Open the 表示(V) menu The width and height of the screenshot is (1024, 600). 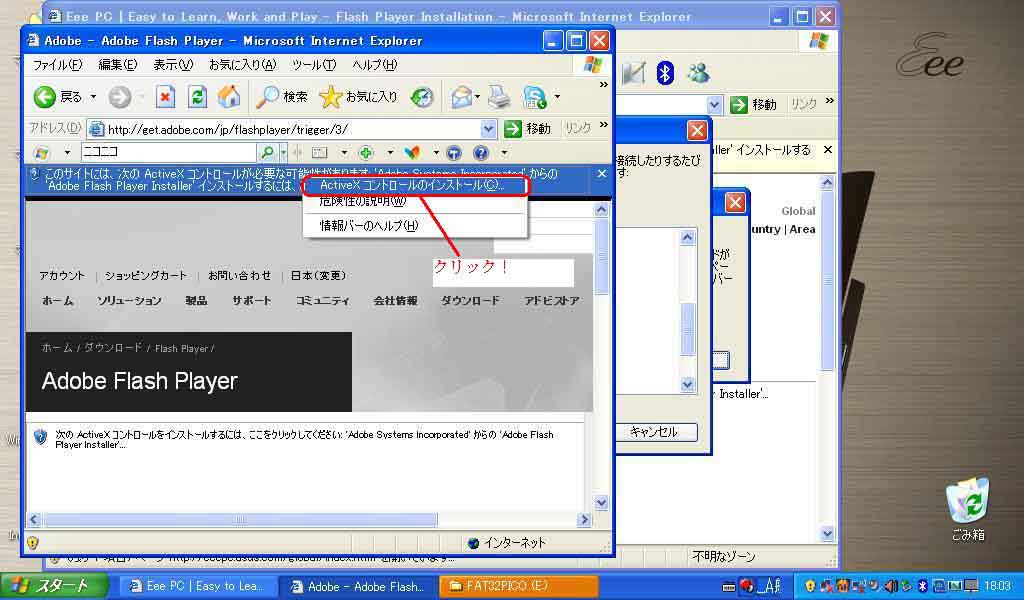click(x=173, y=65)
